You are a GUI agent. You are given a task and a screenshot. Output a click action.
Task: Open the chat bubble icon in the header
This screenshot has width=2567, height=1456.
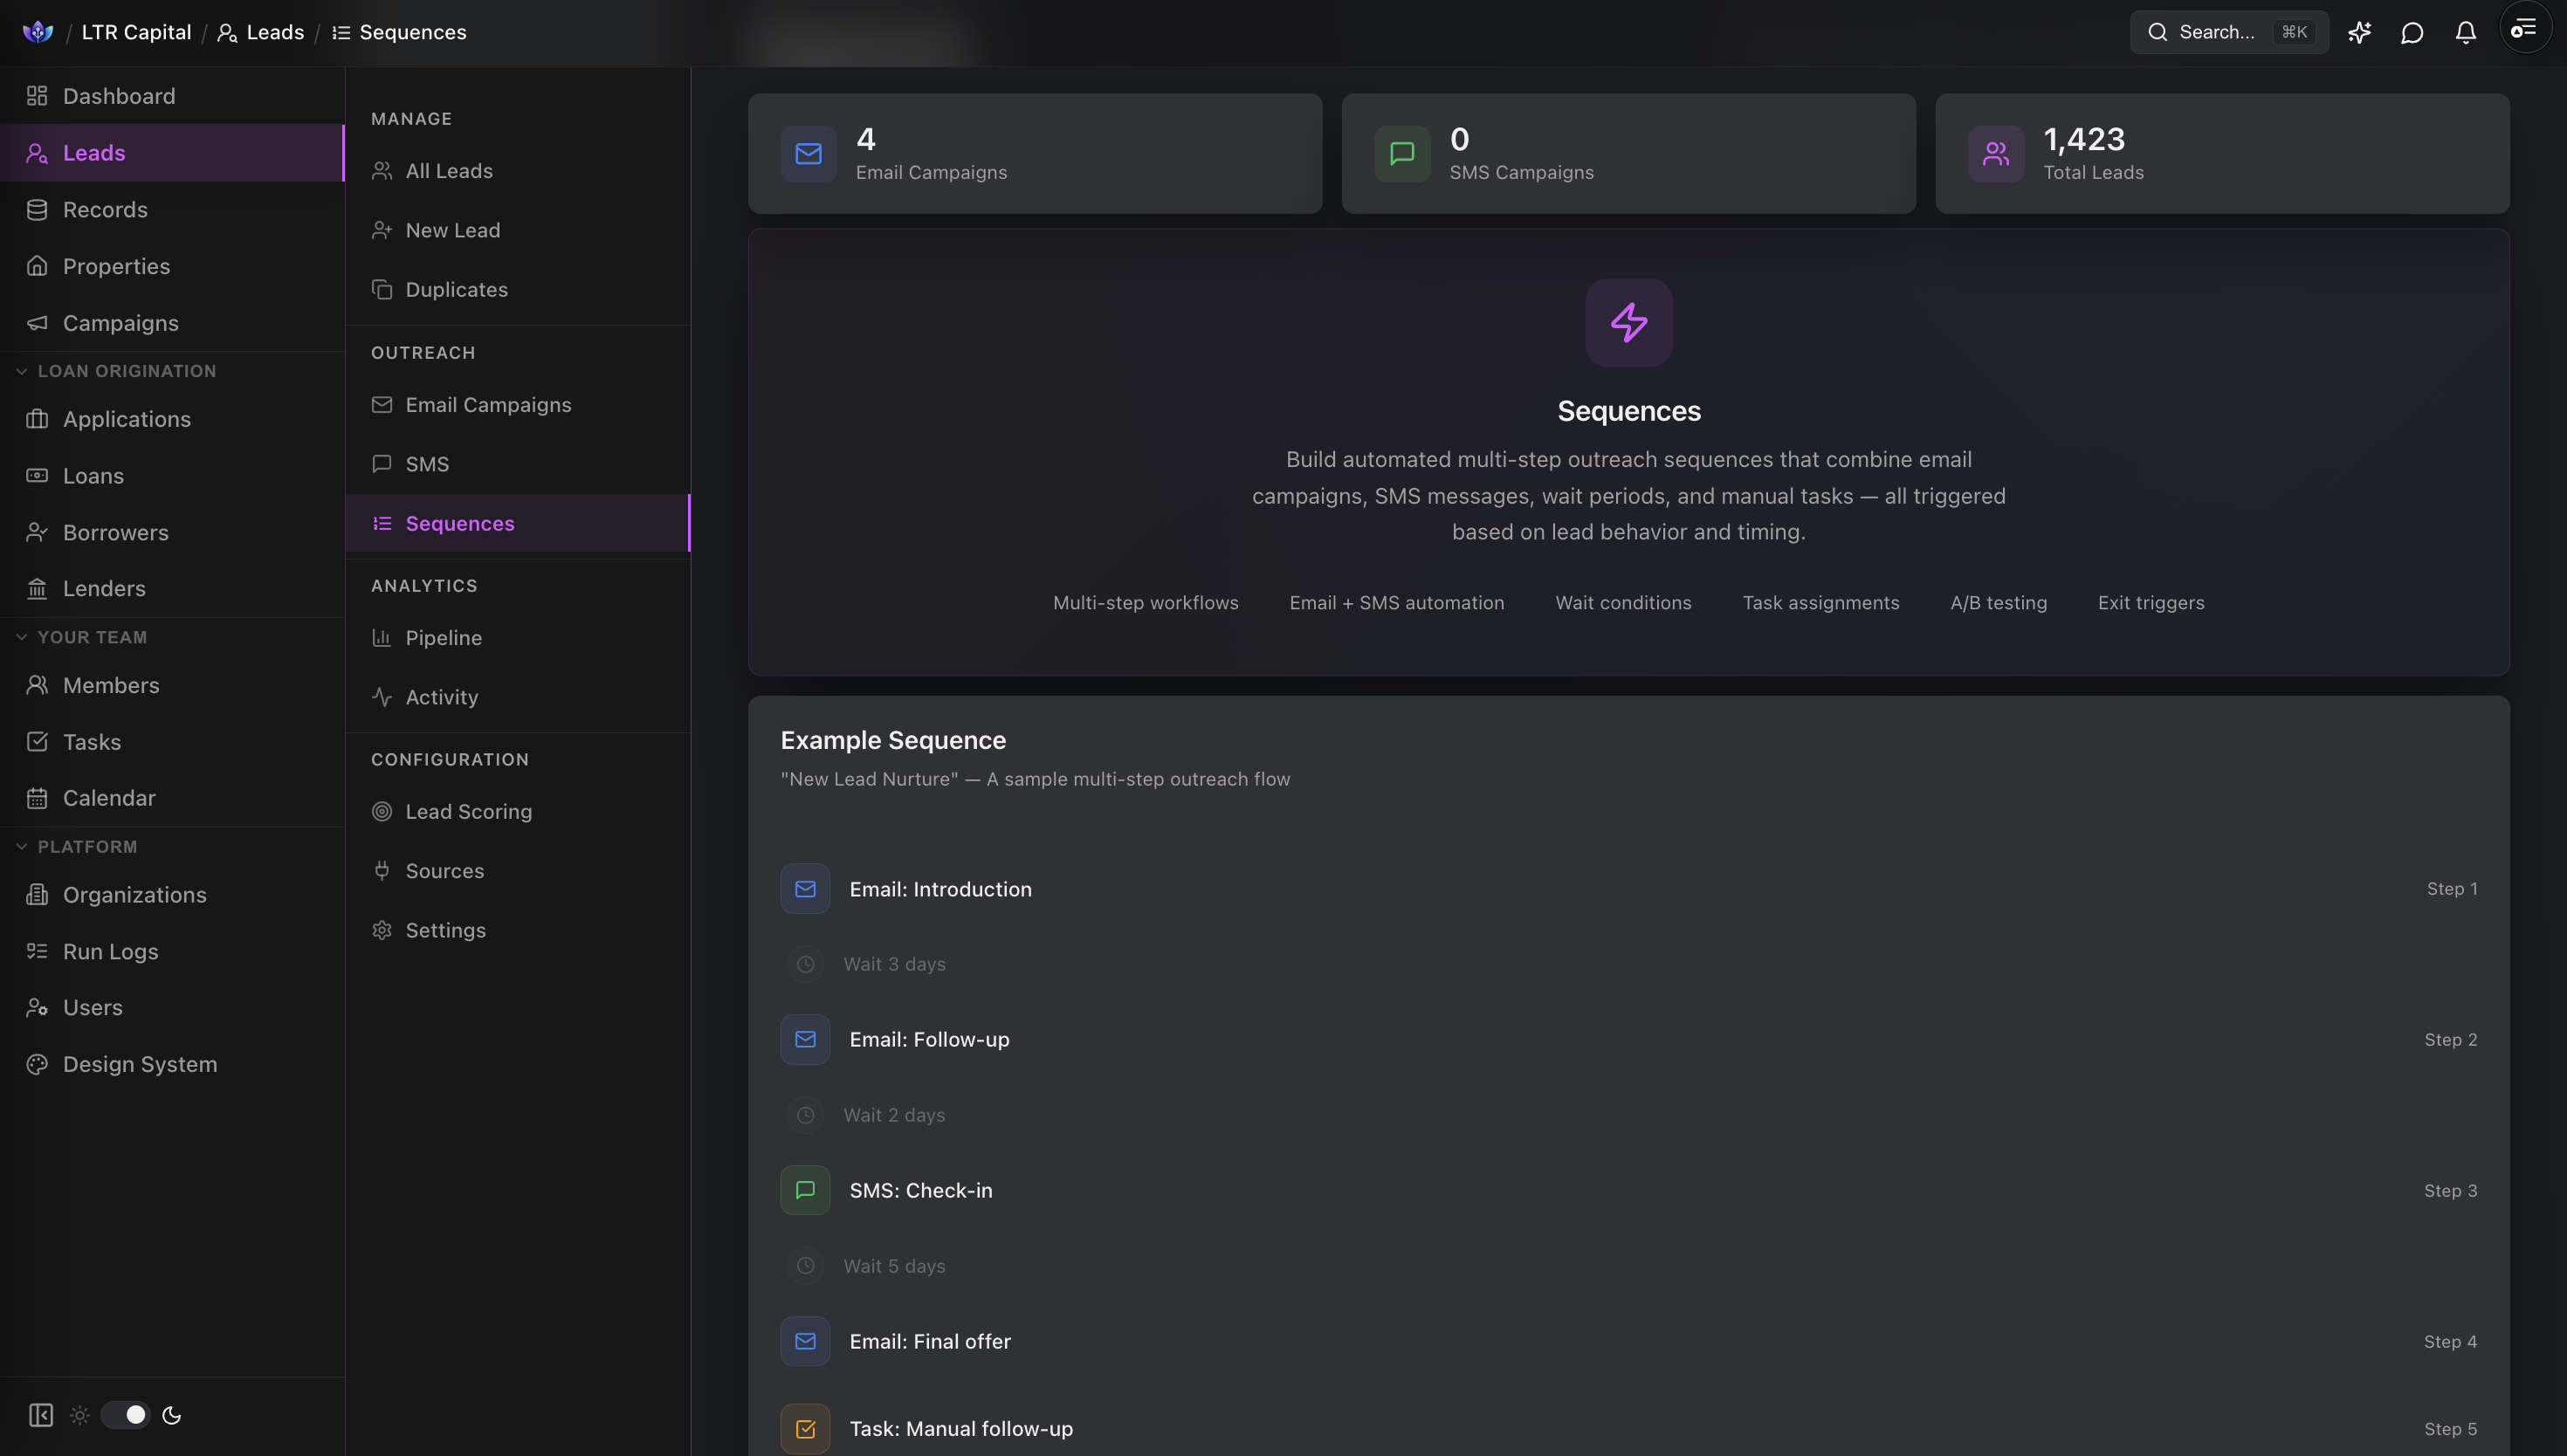click(2412, 32)
